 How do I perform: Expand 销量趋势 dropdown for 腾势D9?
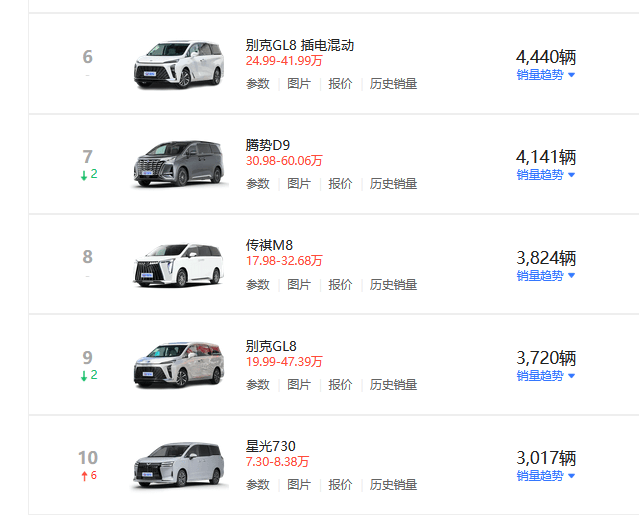tap(546, 175)
